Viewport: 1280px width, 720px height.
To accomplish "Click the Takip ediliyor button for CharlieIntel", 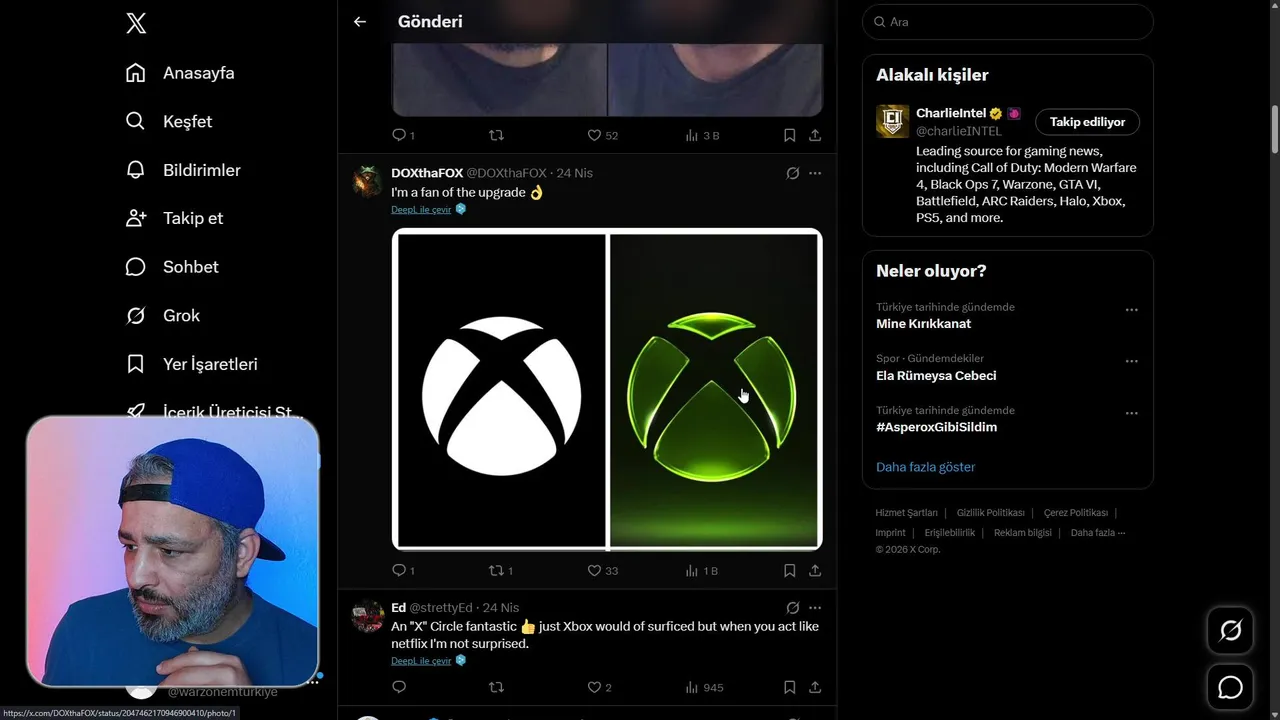I will pyautogui.click(x=1087, y=122).
